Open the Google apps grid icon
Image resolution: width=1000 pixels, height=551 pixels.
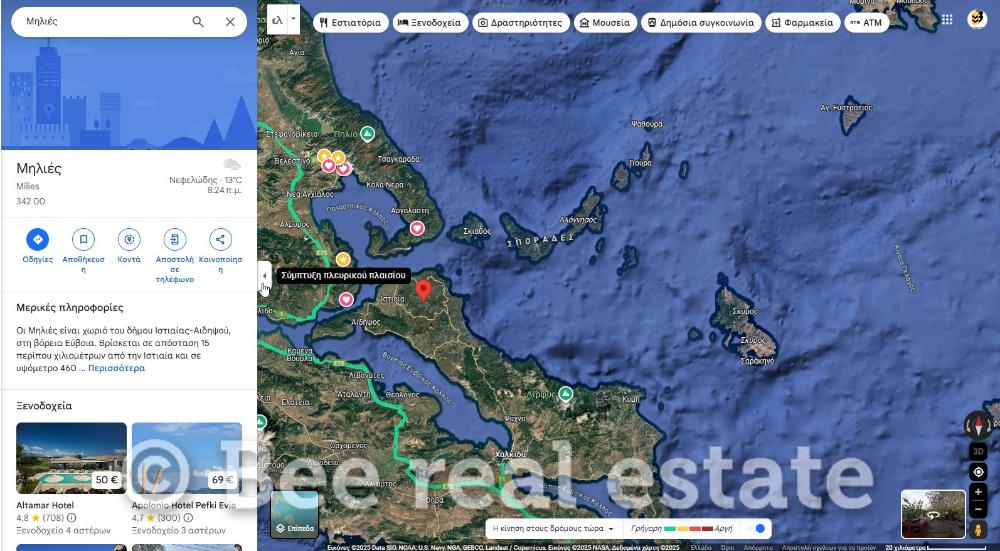(946, 19)
